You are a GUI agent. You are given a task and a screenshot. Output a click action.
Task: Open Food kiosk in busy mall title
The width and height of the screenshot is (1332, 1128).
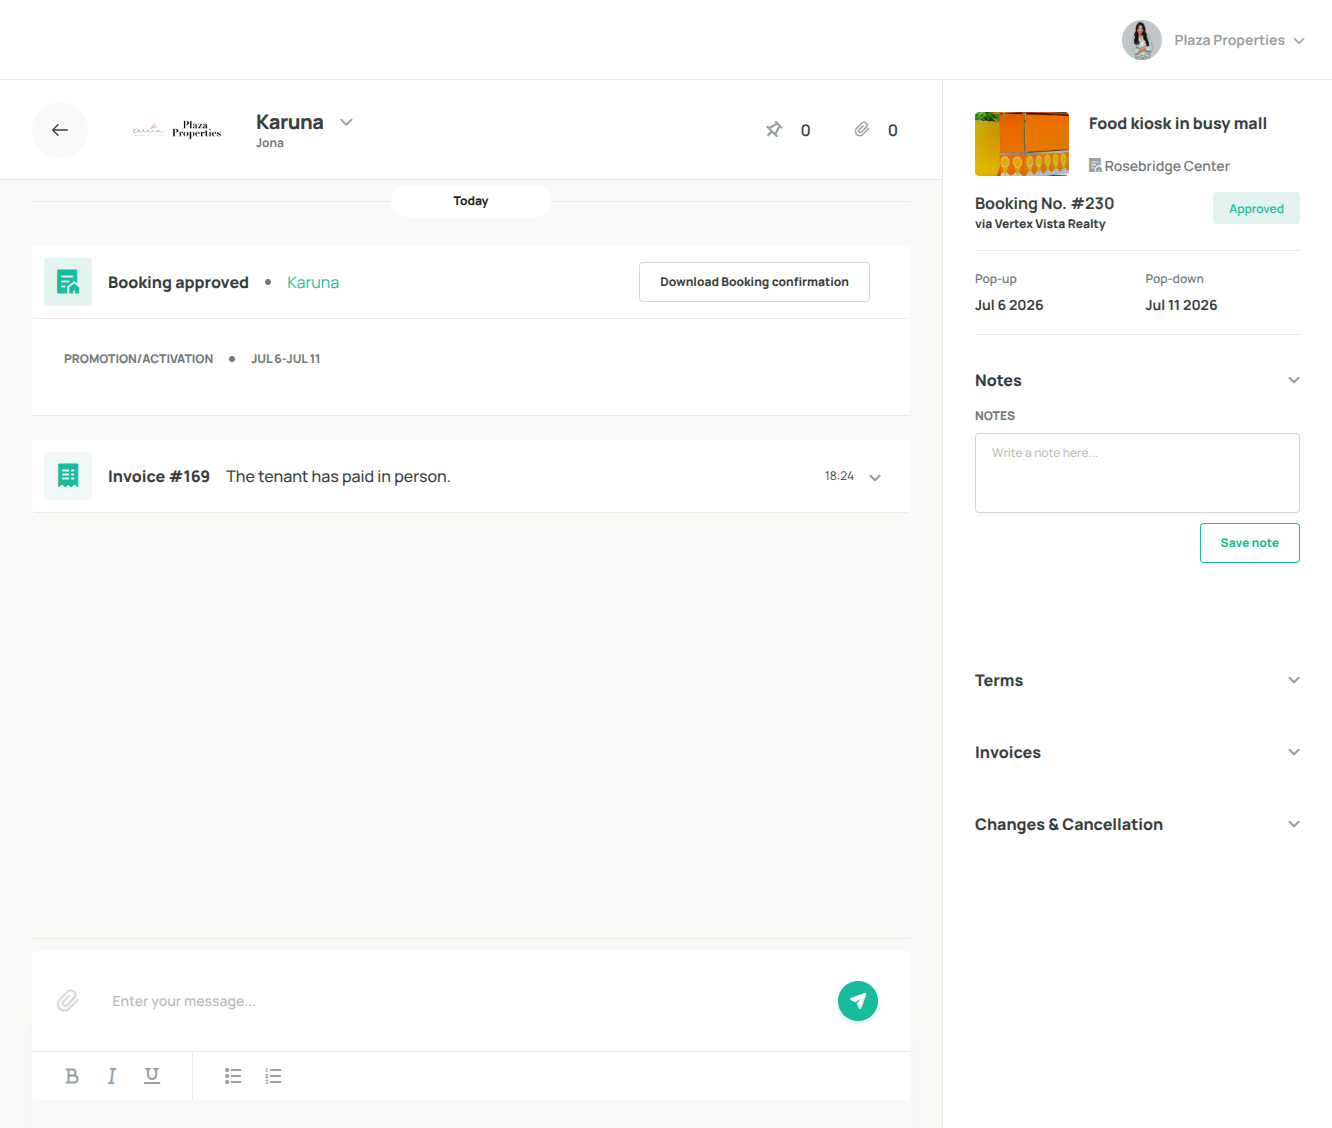(1178, 124)
